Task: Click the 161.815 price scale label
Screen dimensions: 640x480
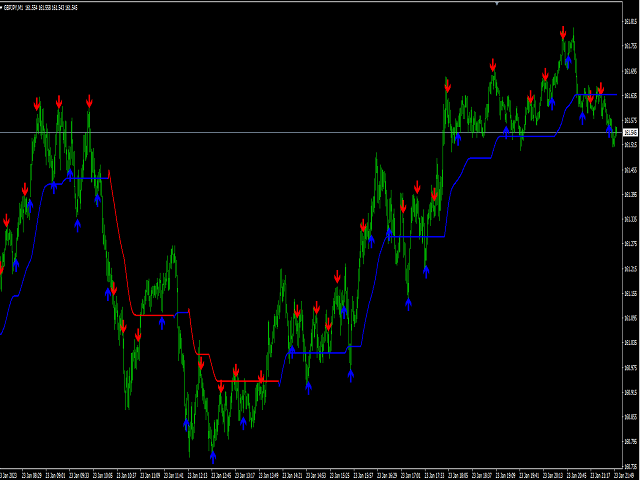Action: tap(631, 22)
